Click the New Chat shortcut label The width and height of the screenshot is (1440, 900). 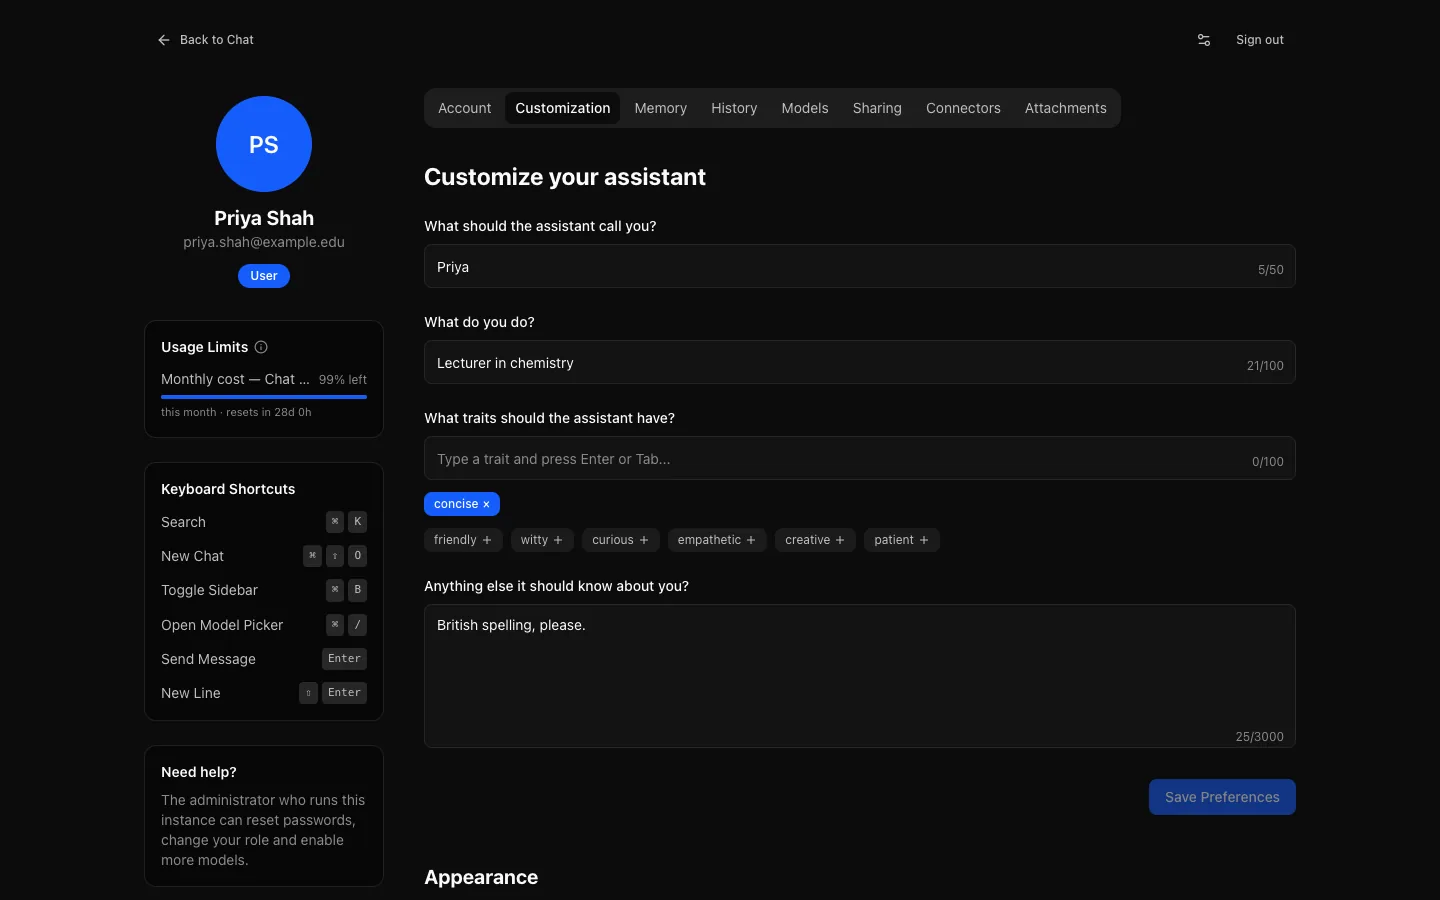[x=192, y=556]
